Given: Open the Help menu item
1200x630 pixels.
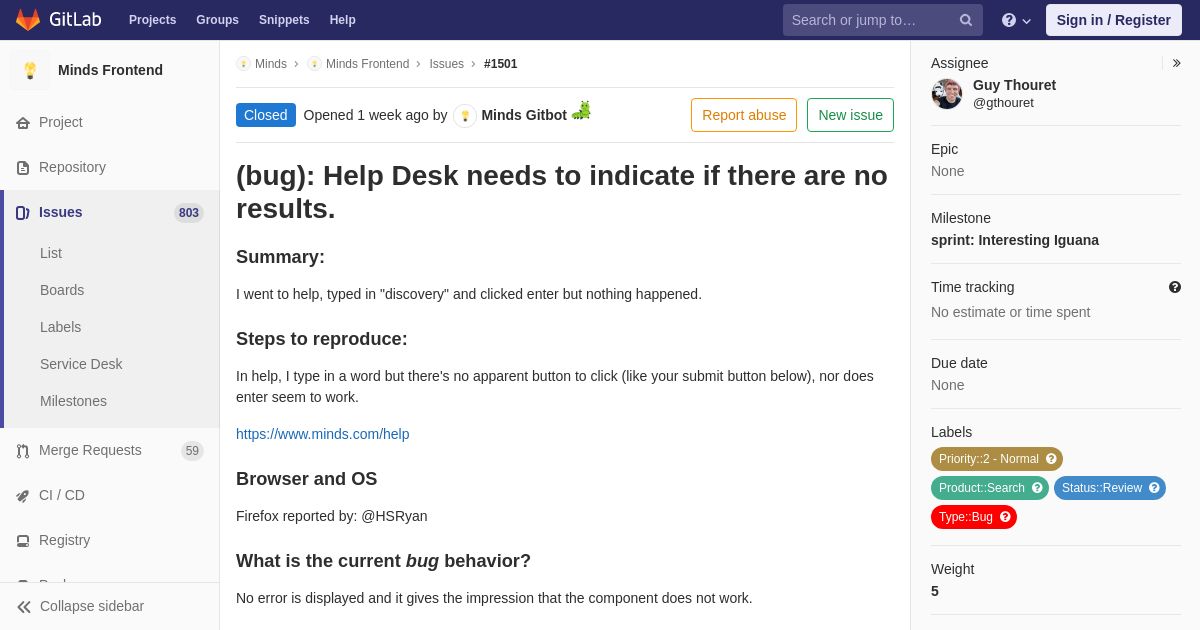Looking at the screenshot, I should click(x=343, y=20).
